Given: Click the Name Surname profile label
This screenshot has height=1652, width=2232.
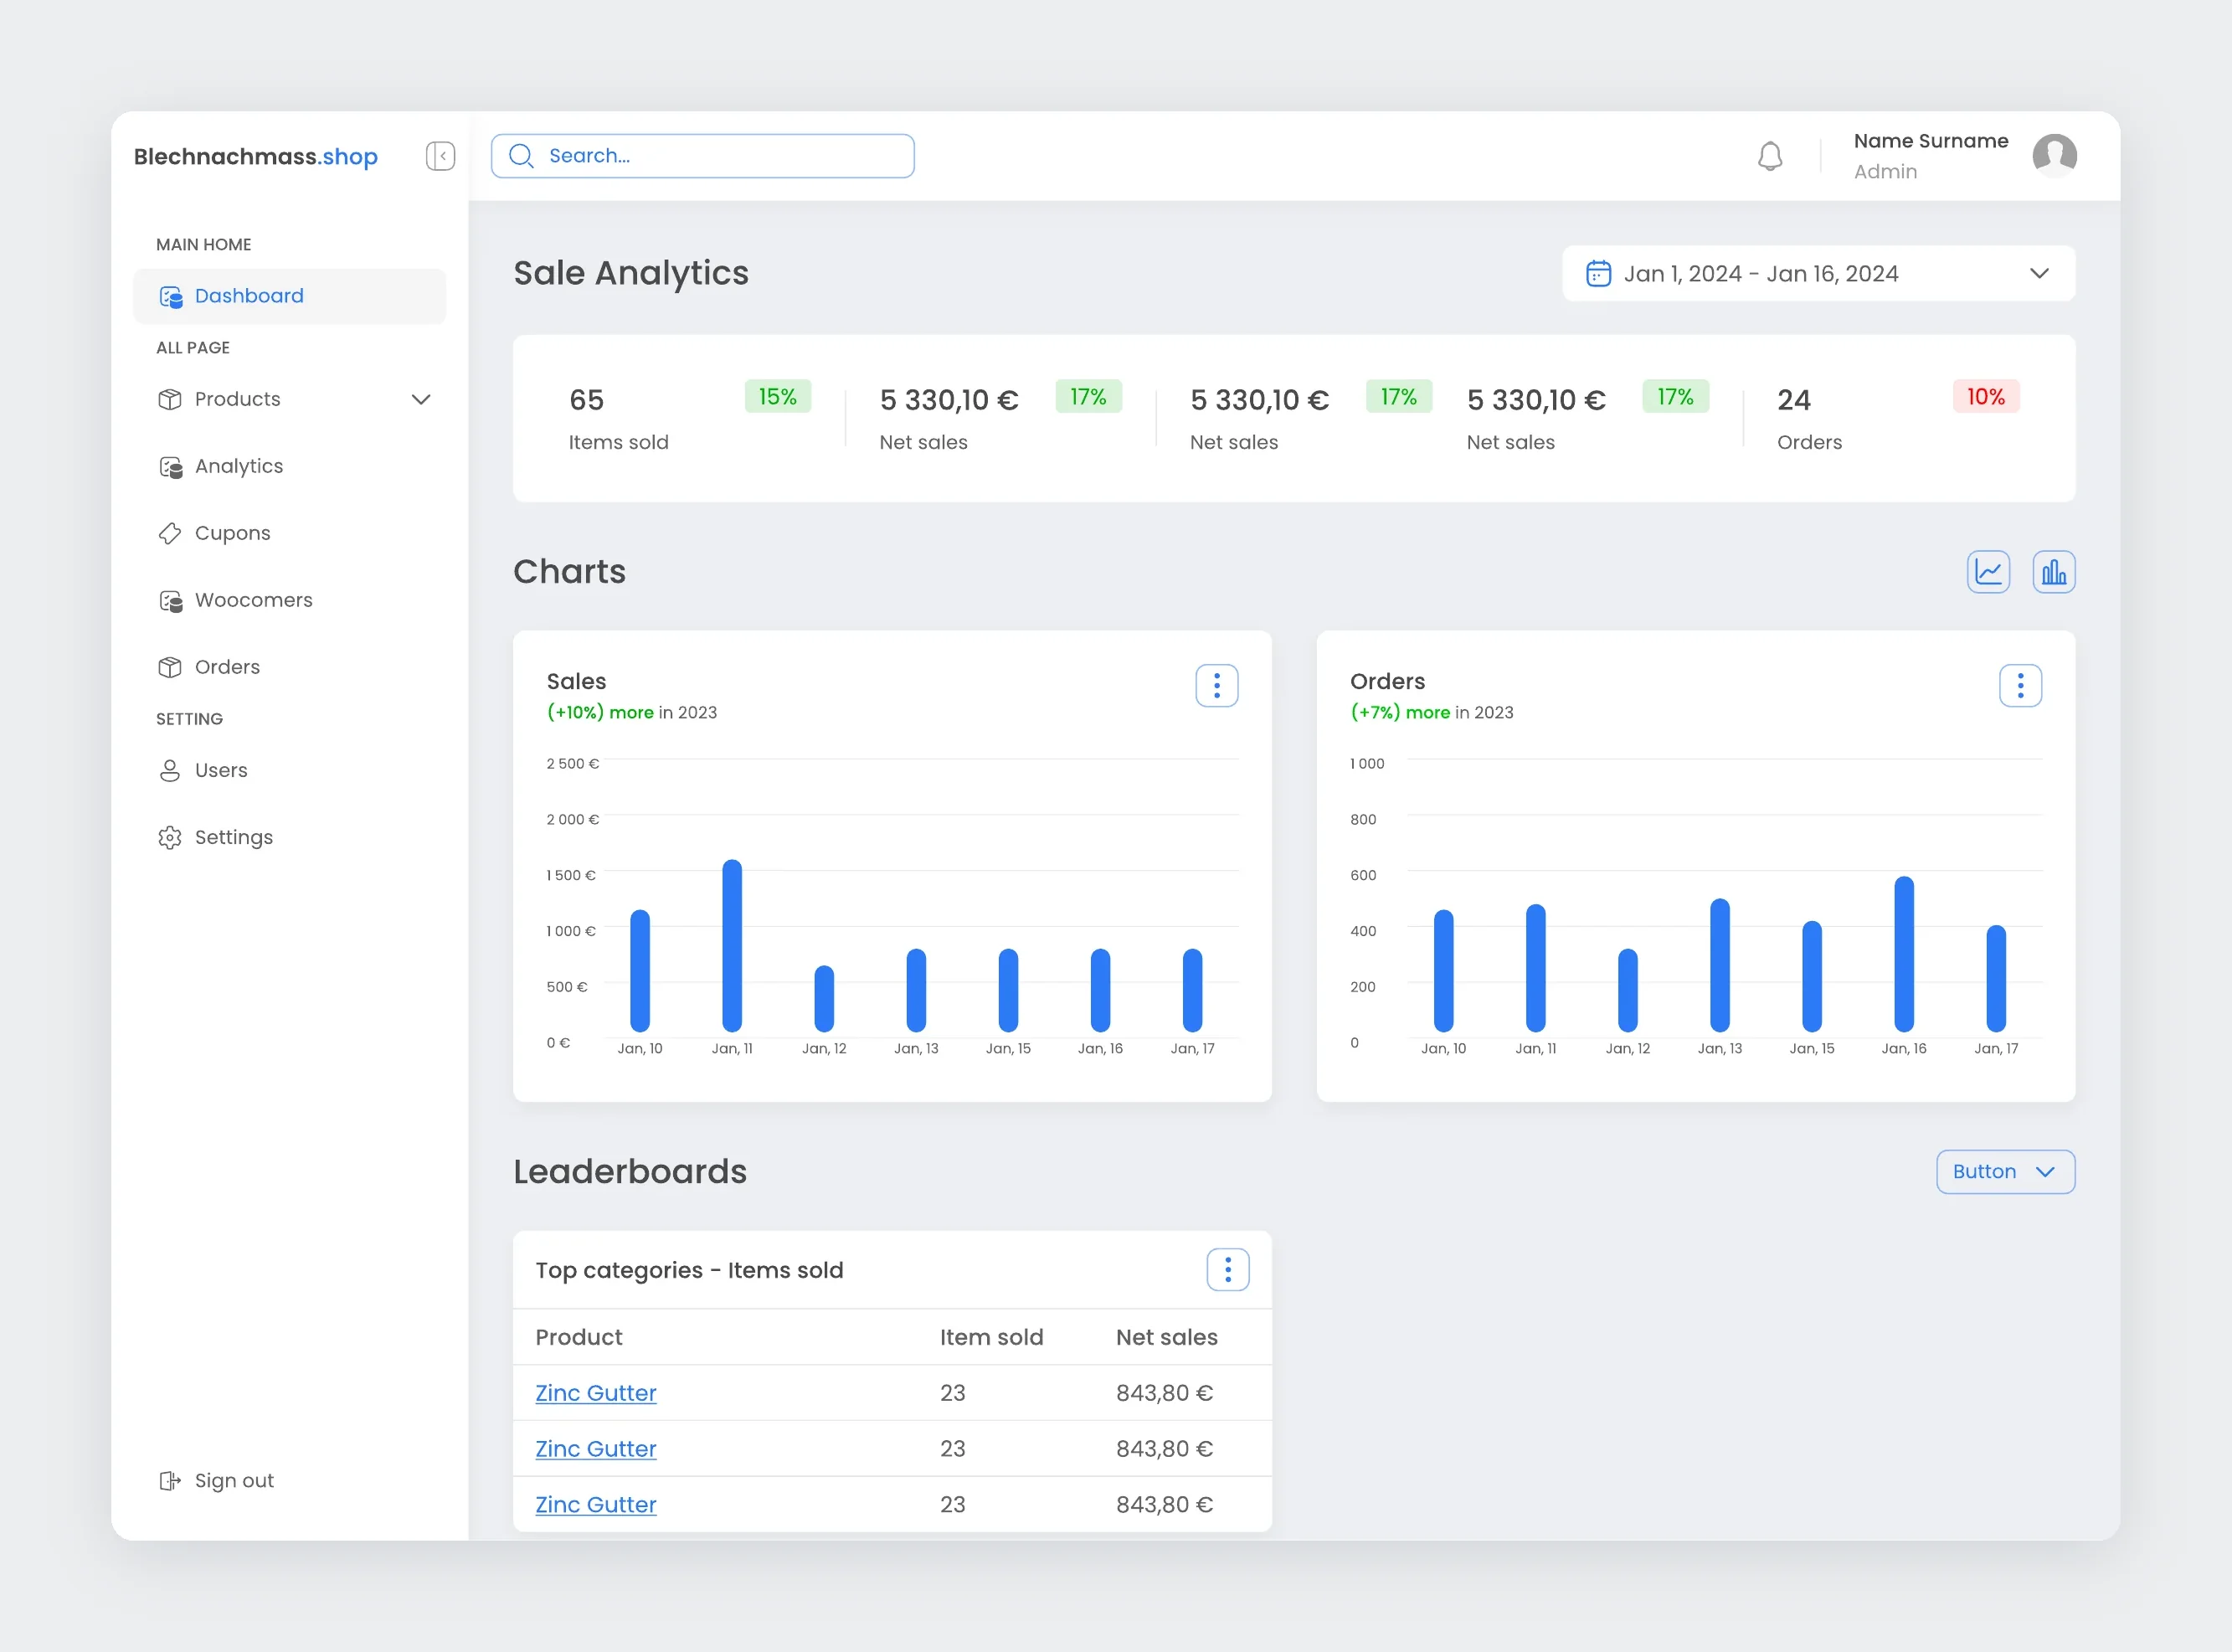Looking at the screenshot, I should coord(1931,141).
